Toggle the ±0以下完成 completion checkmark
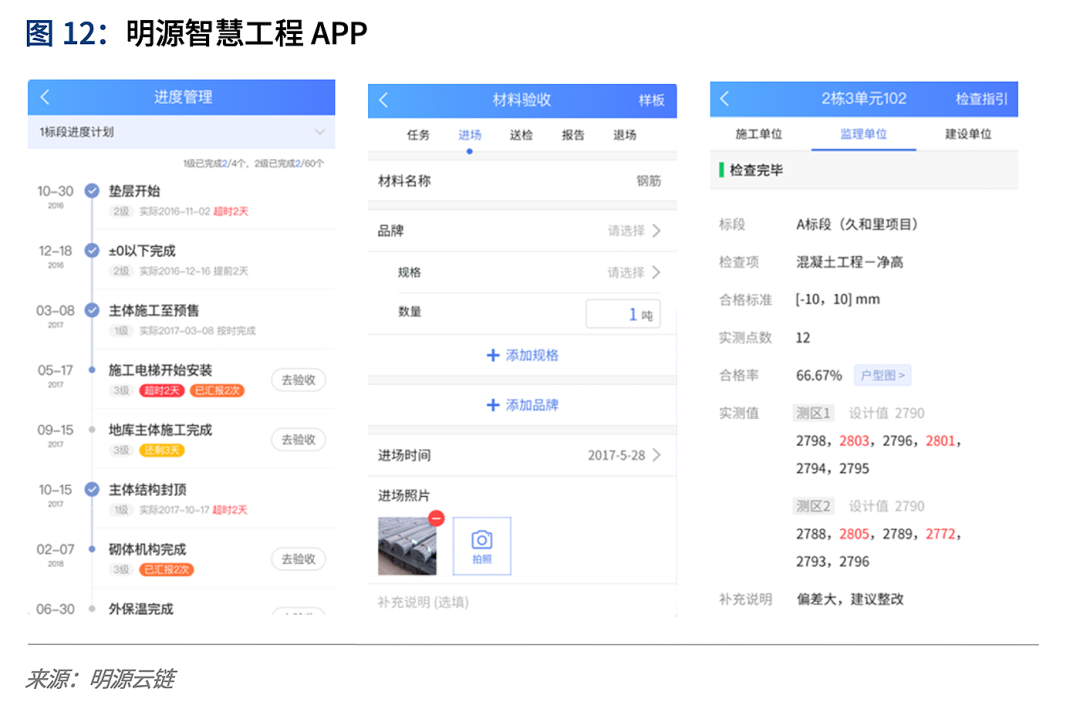This screenshot has width=1080, height=719. [92, 251]
